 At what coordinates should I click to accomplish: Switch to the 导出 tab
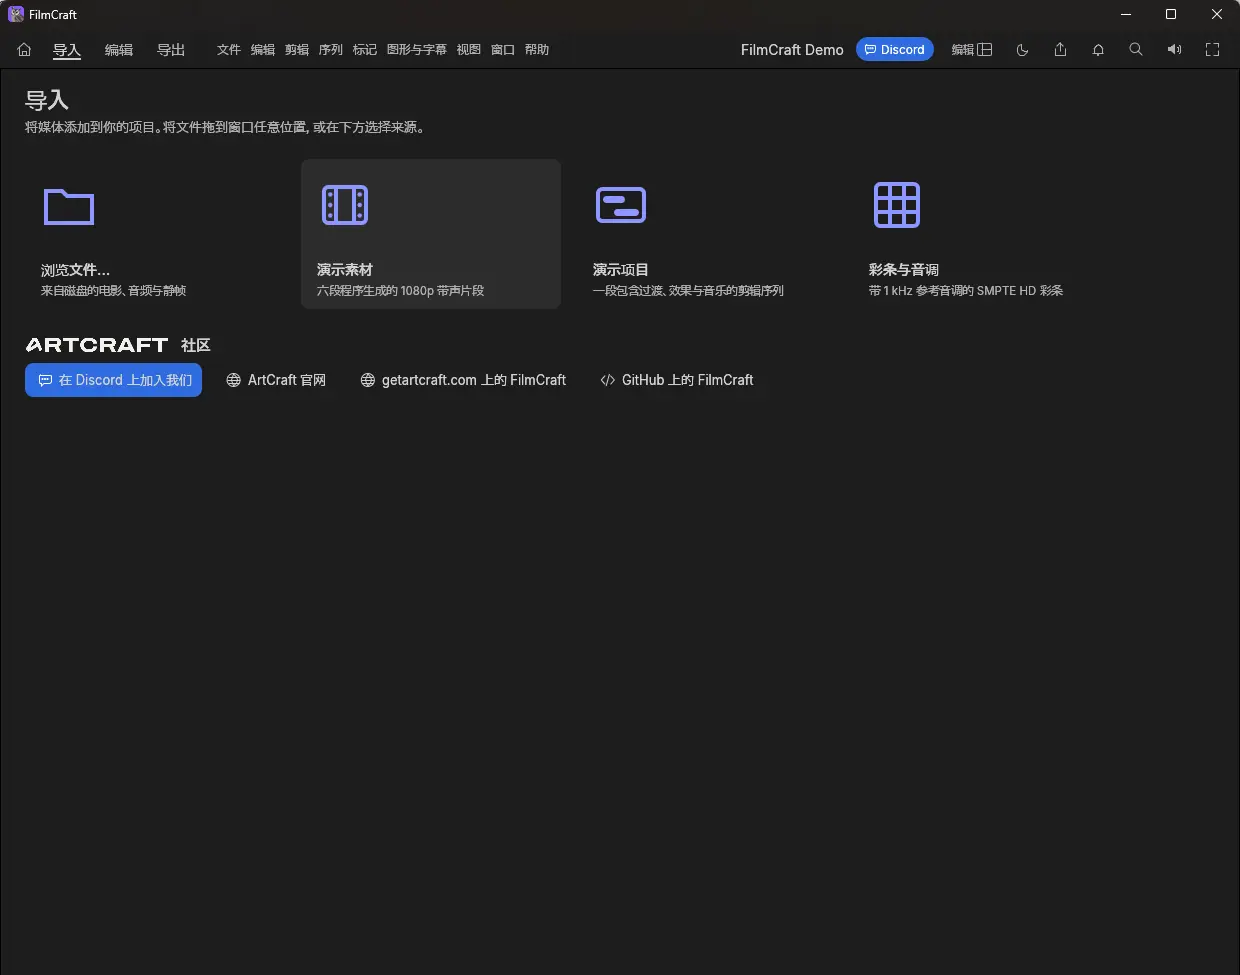tap(171, 50)
